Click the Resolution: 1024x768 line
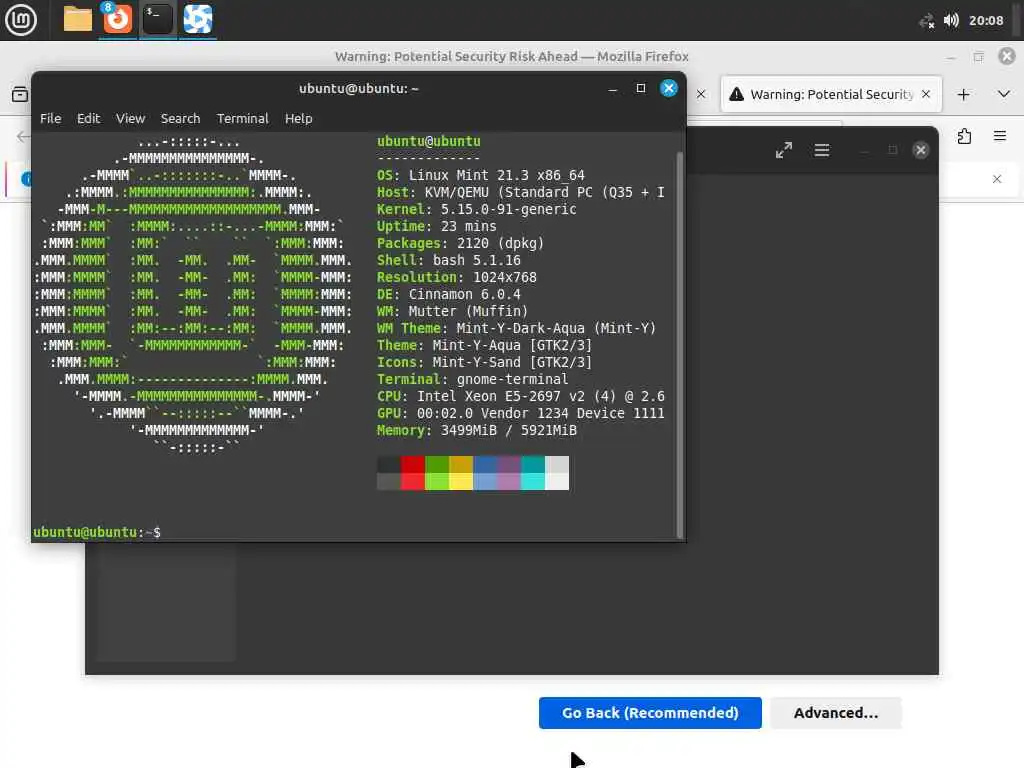The image size is (1024, 768). pos(456,277)
